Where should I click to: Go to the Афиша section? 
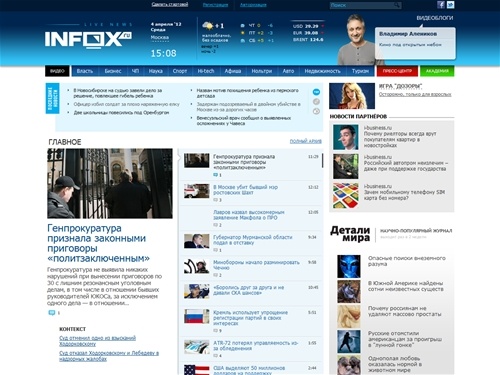pyautogui.click(x=233, y=71)
